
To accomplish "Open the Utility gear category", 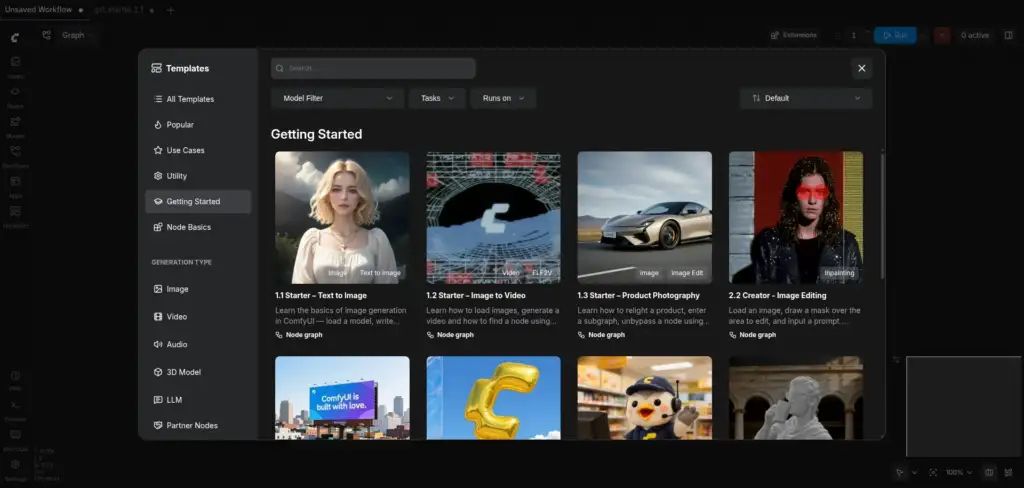I will coord(198,176).
